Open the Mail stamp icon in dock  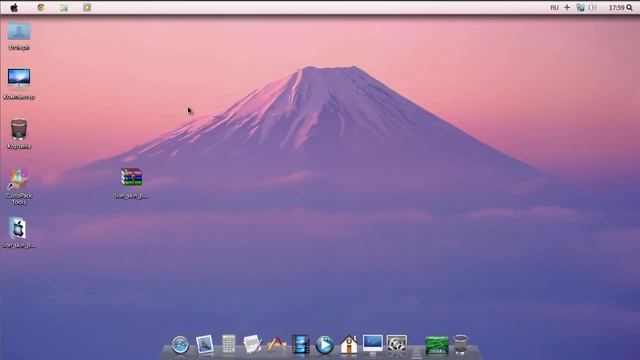point(204,344)
